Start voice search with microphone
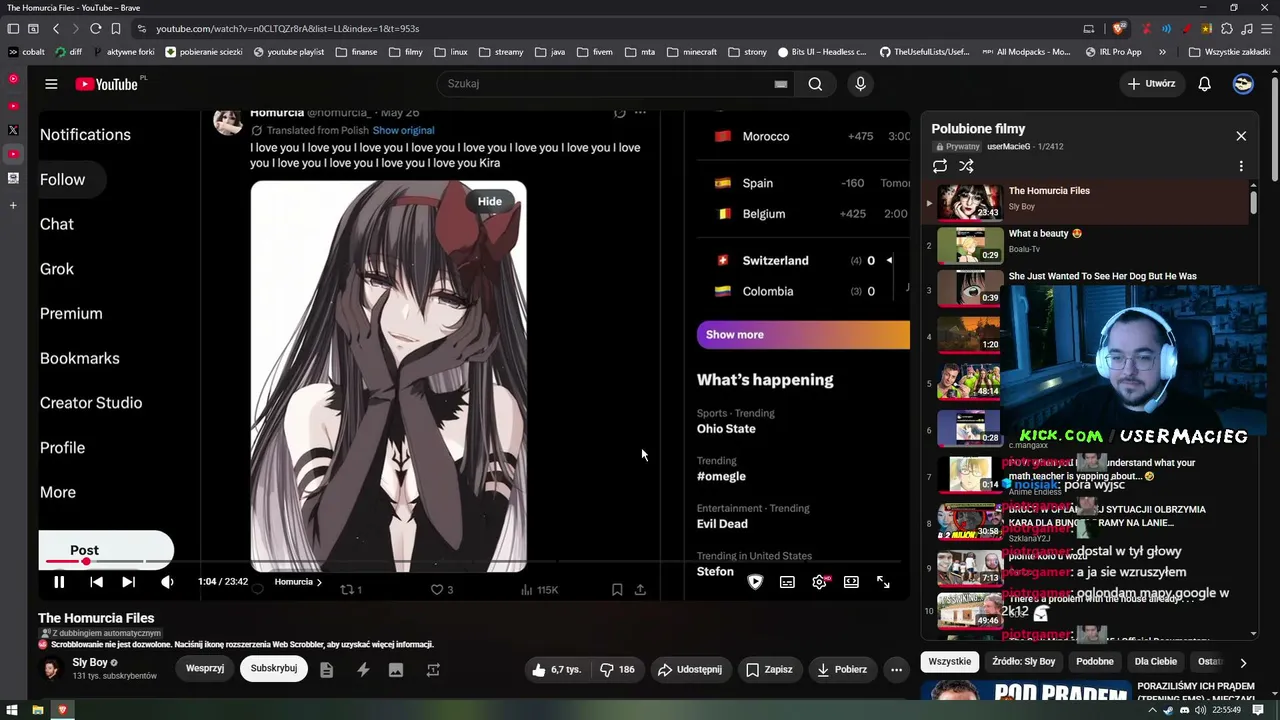This screenshot has height=720, width=1280. [x=860, y=84]
